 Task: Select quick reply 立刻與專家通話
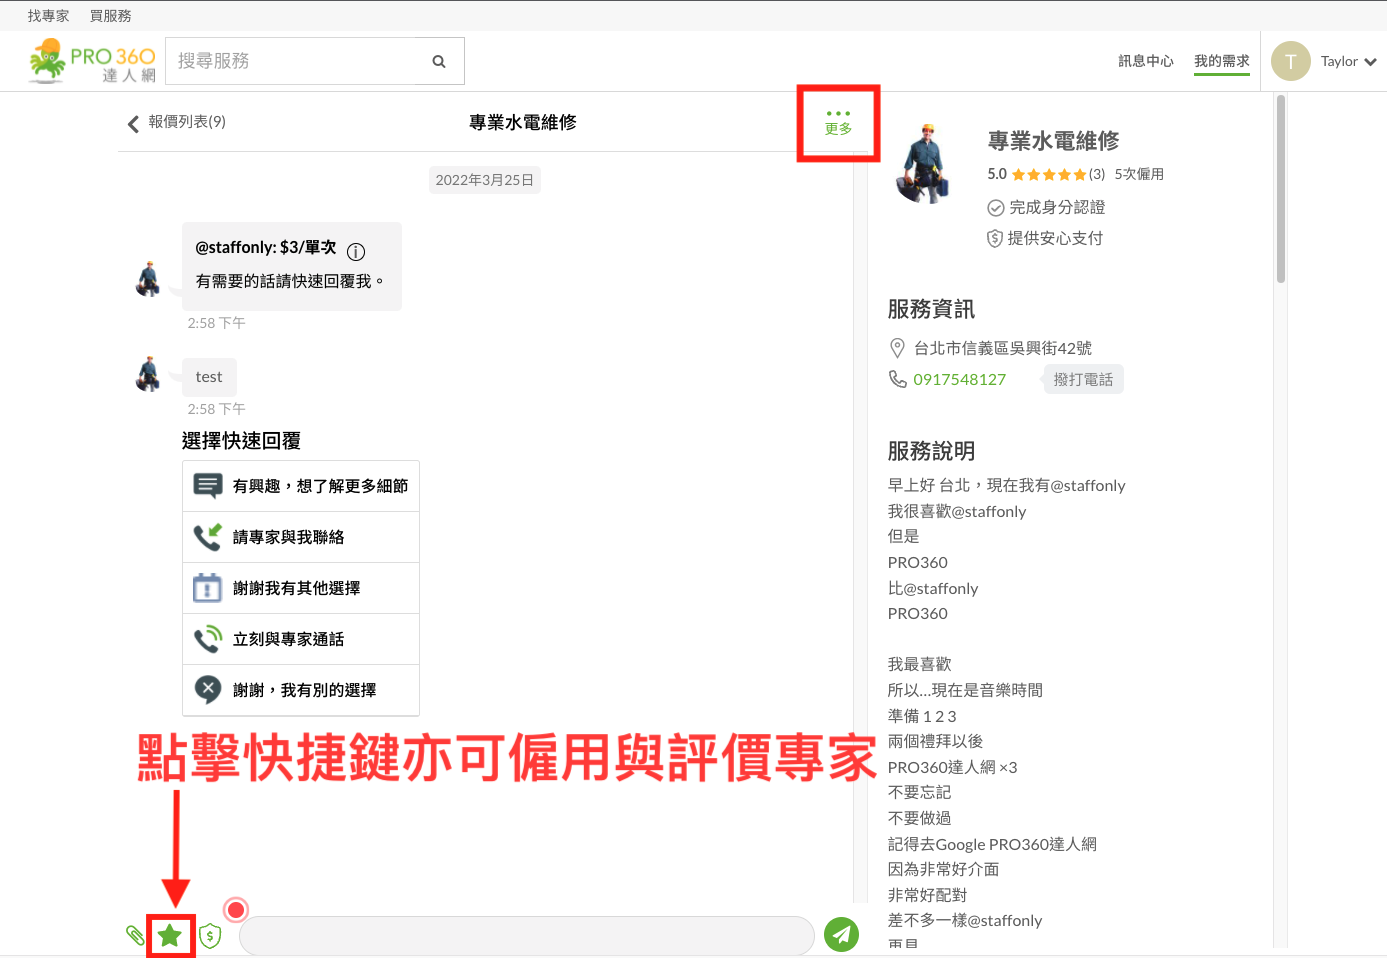301,639
